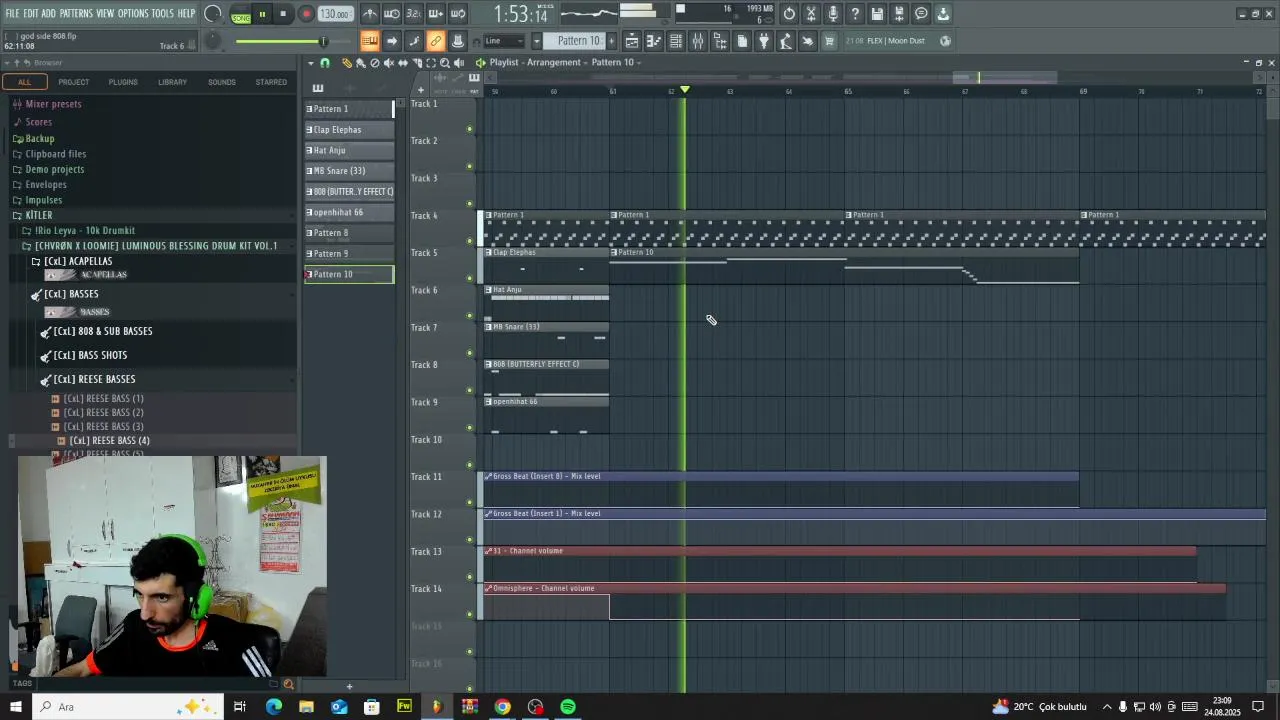Viewport: 1280px width, 720px height.
Task: Select openhihat 66 in pattern list
Action: 349,212
